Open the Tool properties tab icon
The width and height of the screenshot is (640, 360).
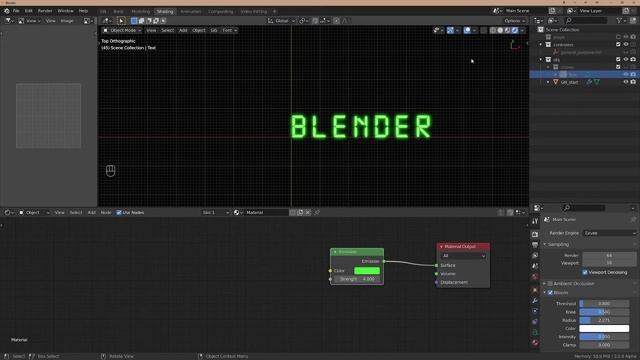[535, 221]
